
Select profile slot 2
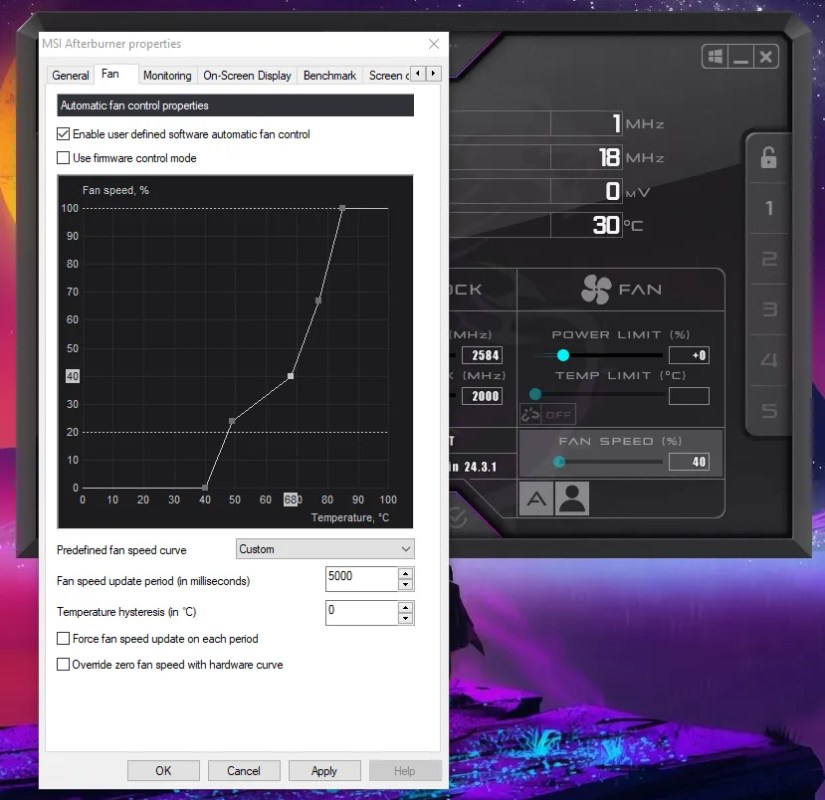coord(769,259)
